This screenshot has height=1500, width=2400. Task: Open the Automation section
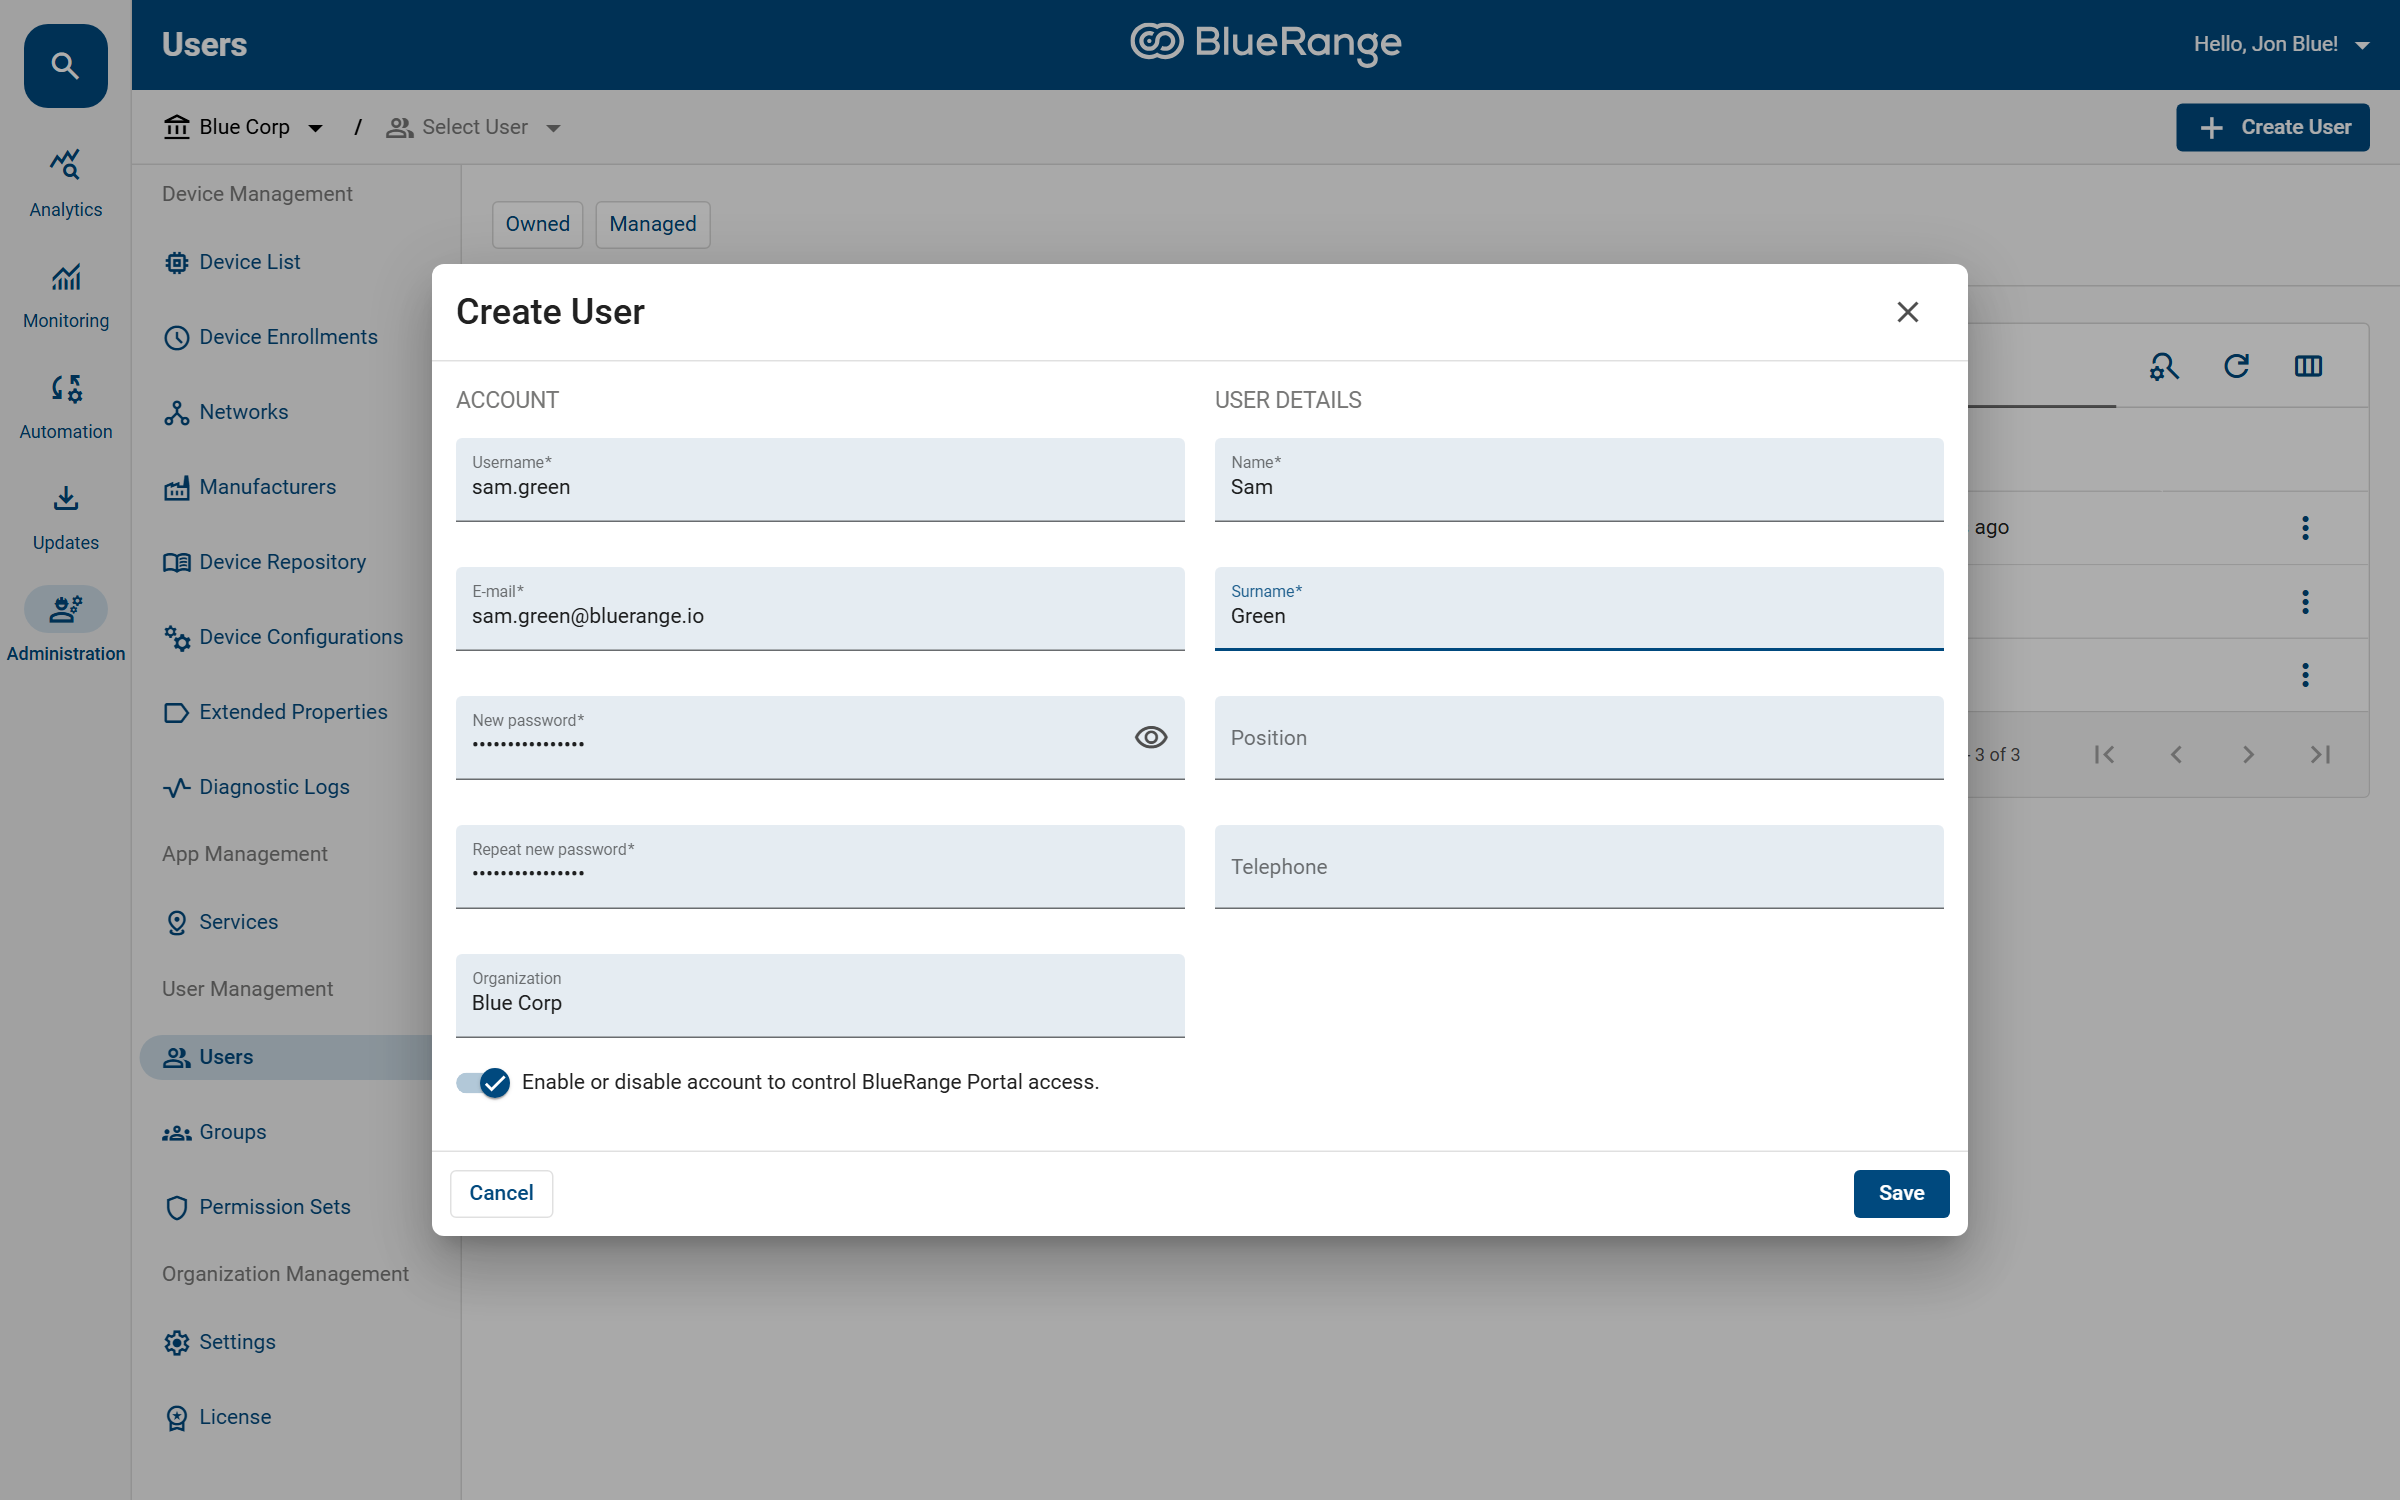coord(66,406)
